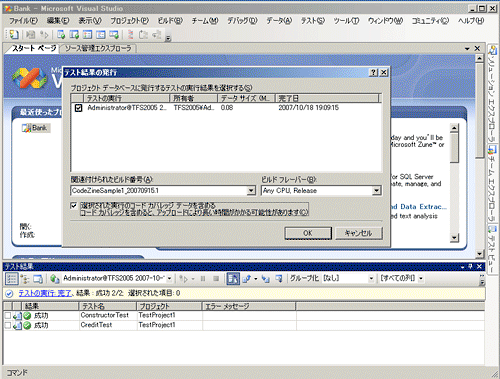Click the green success icon on CreditTest row
Screen dimensions: 500x379
point(27,325)
